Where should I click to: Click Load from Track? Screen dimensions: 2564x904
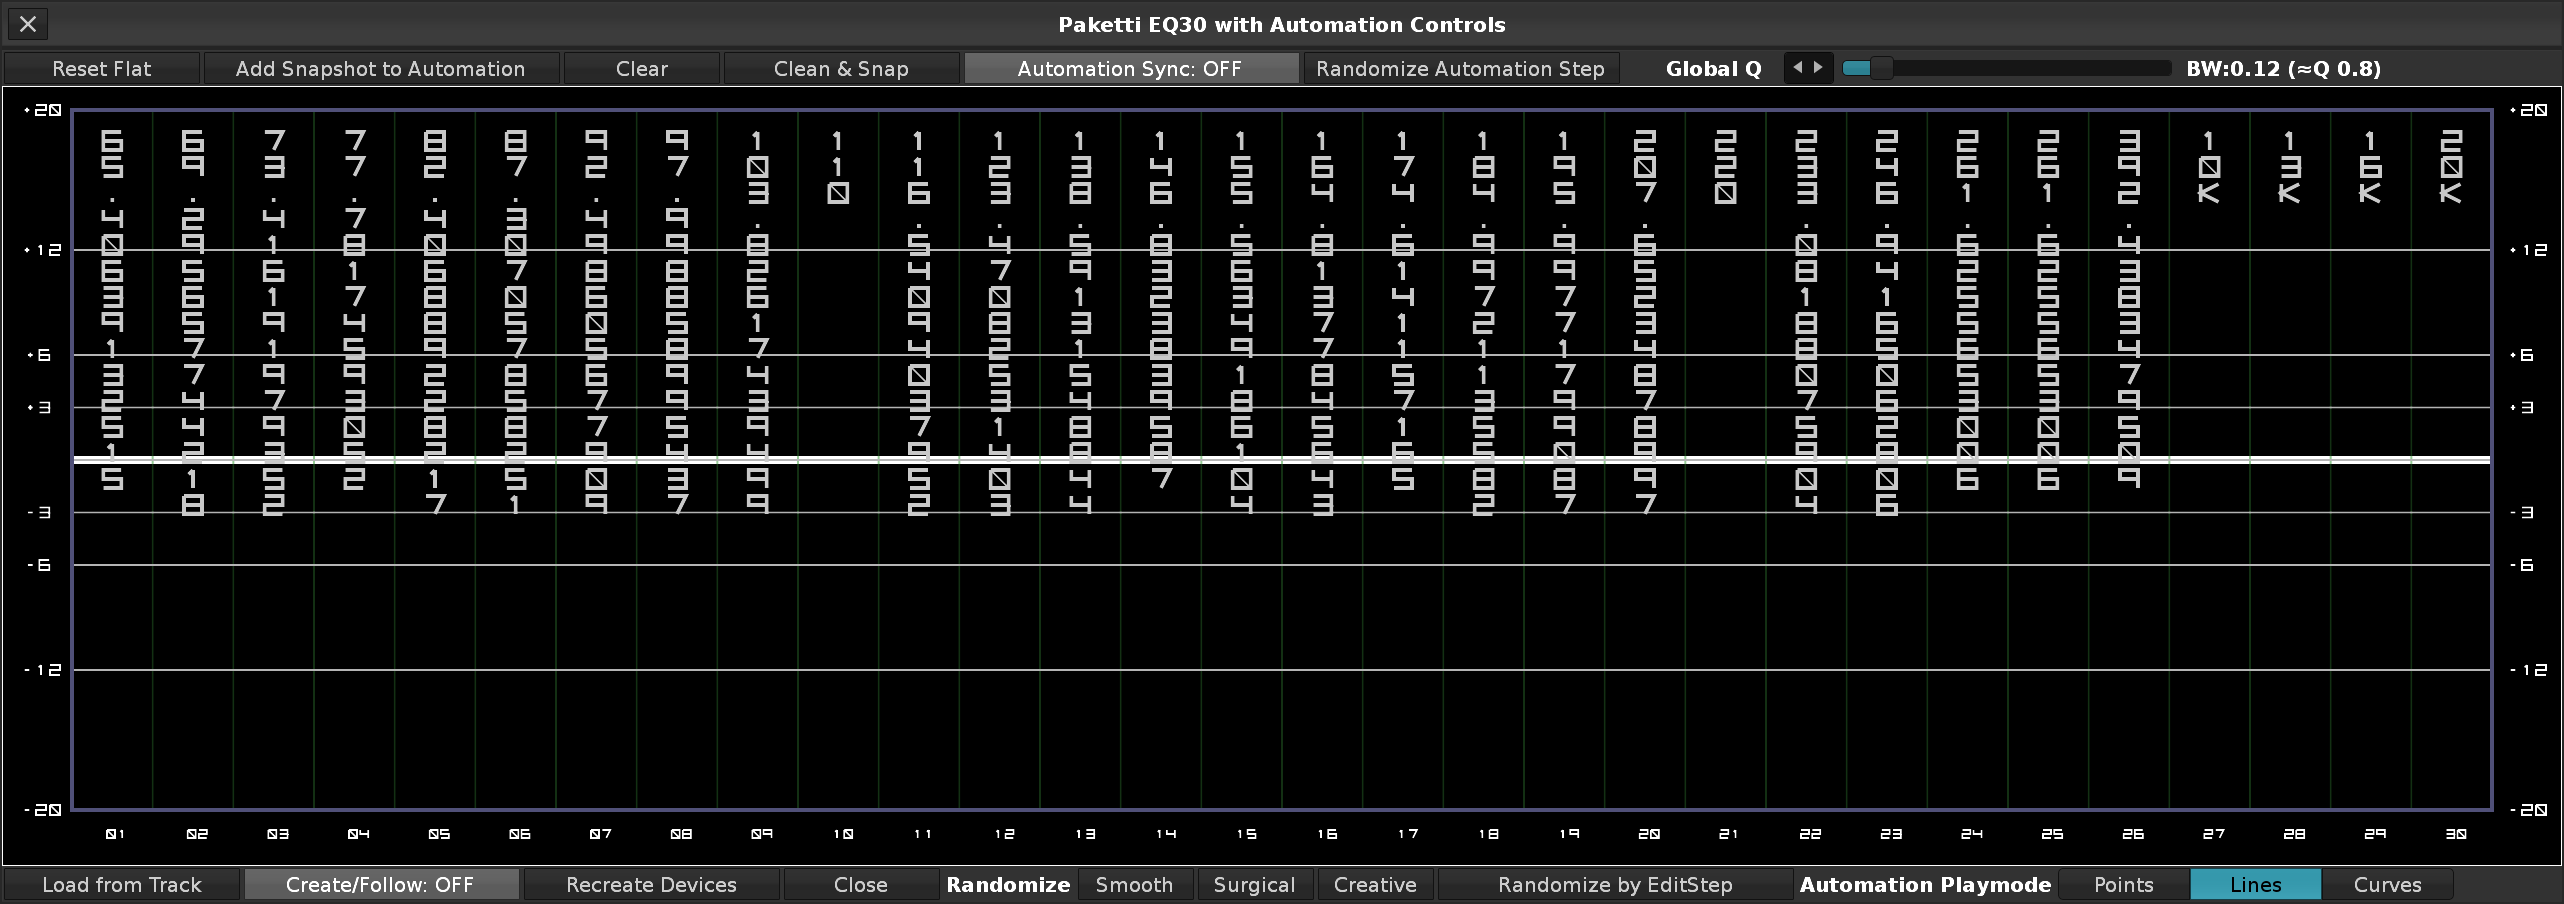pyautogui.click(x=122, y=885)
